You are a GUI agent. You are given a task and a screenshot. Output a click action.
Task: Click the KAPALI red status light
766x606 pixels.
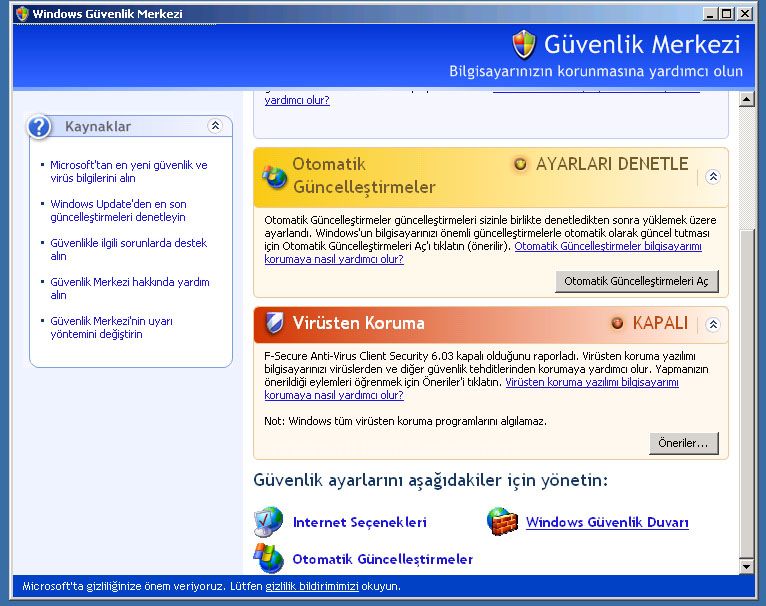coord(617,323)
